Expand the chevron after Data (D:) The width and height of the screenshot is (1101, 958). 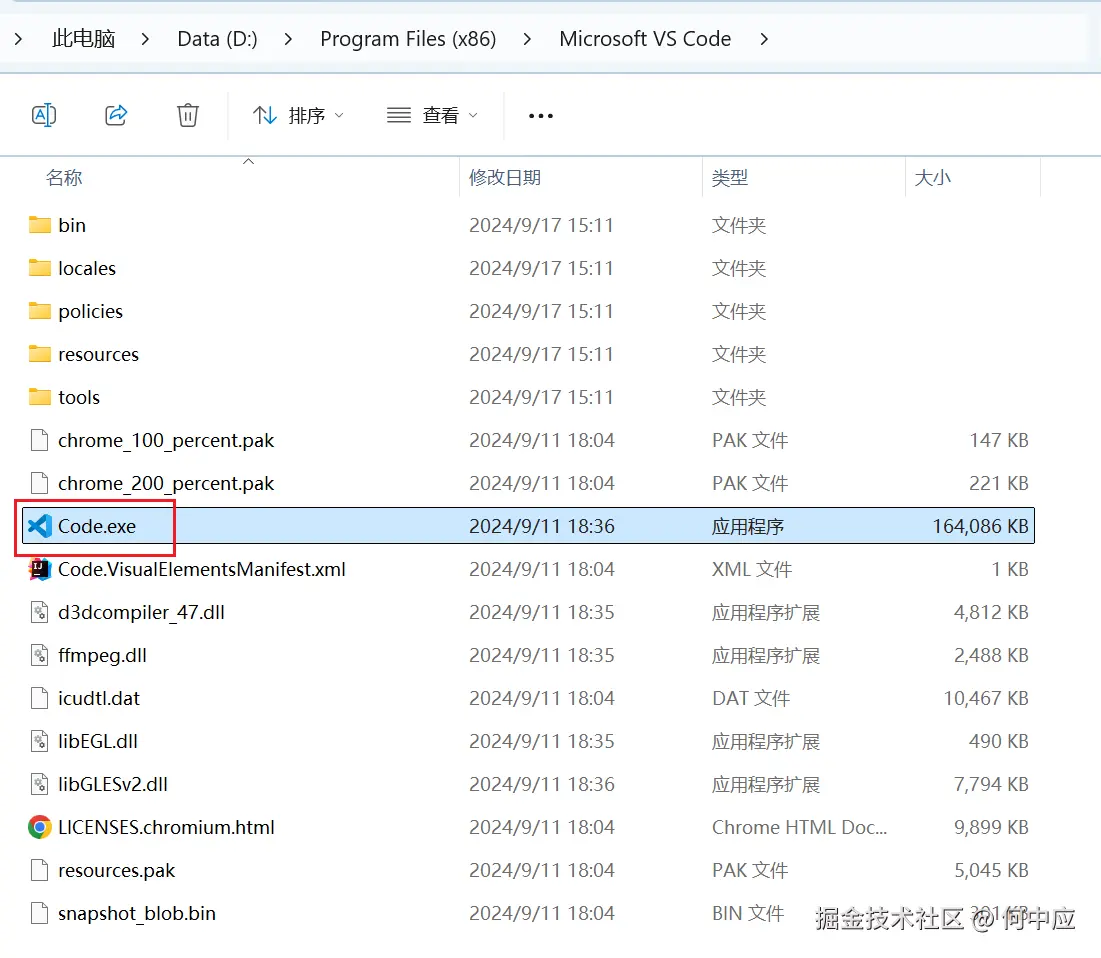click(288, 39)
